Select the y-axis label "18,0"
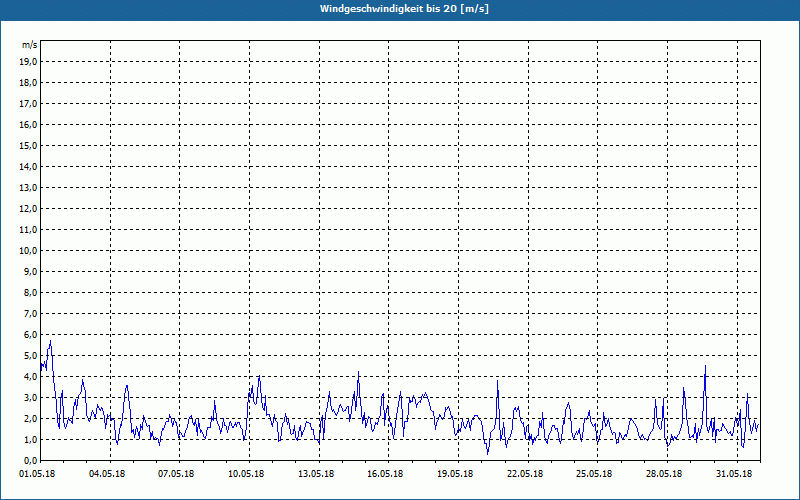 pyautogui.click(x=28, y=83)
